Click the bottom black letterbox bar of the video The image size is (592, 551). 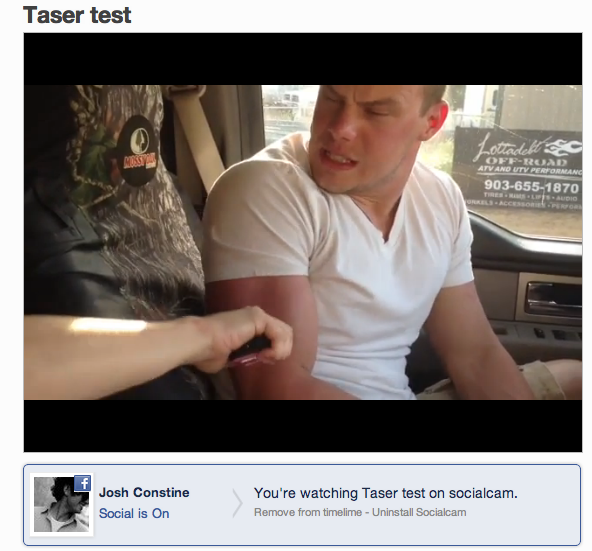tap(303, 426)
